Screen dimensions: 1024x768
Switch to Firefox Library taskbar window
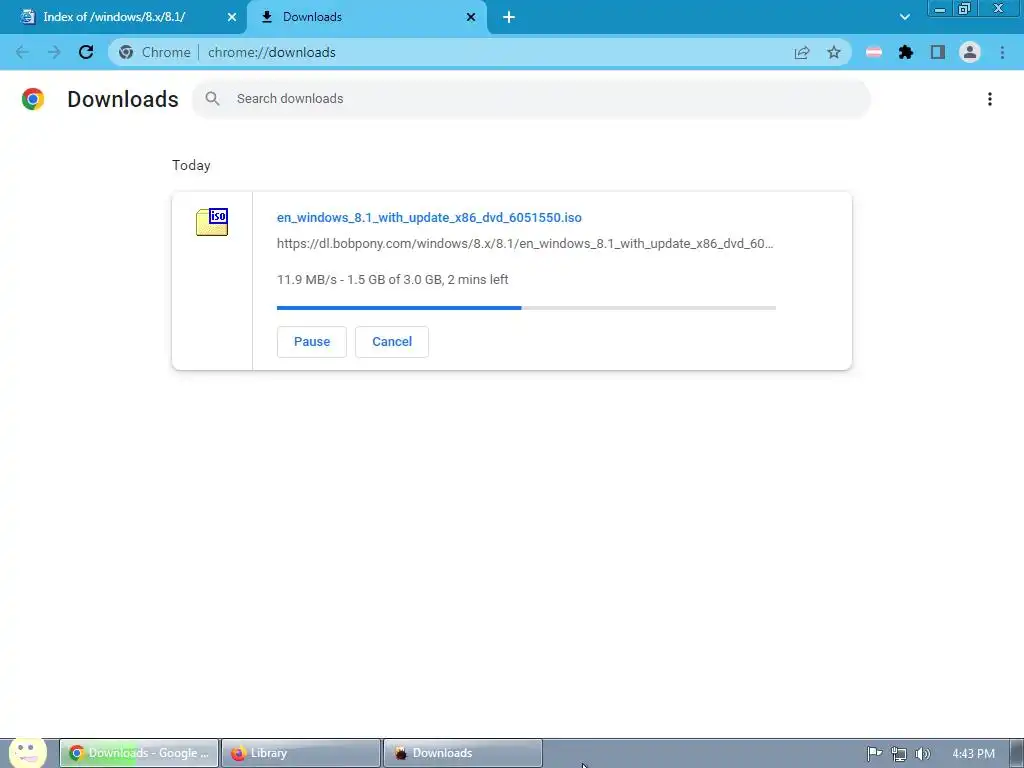(x=301, y=753)
